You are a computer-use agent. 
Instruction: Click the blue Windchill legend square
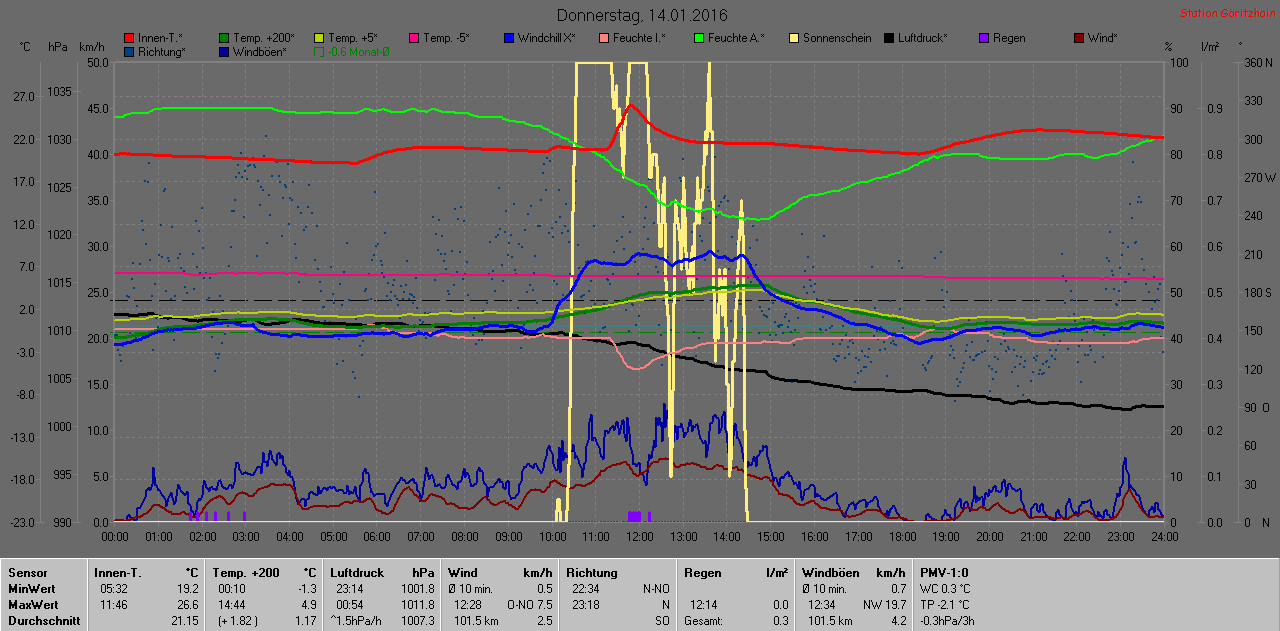509,38
